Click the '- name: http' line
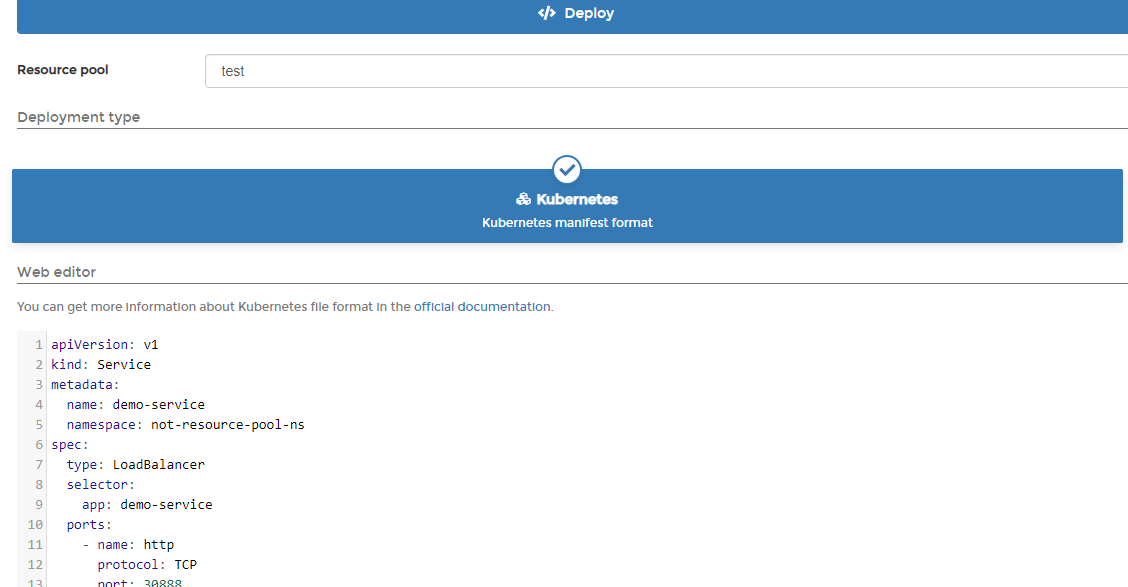Viewport: 1128px width, 587px height. click(128, 545)
